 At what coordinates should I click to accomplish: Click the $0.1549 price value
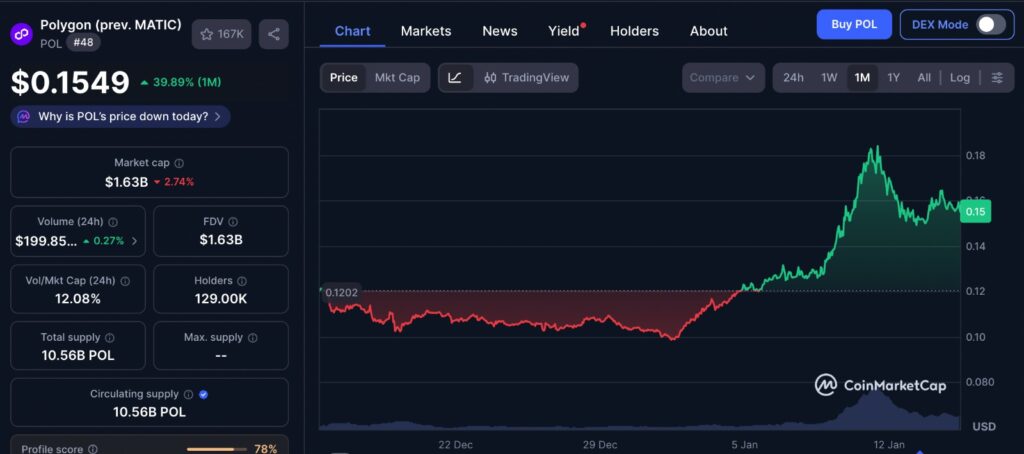[71, 82]
